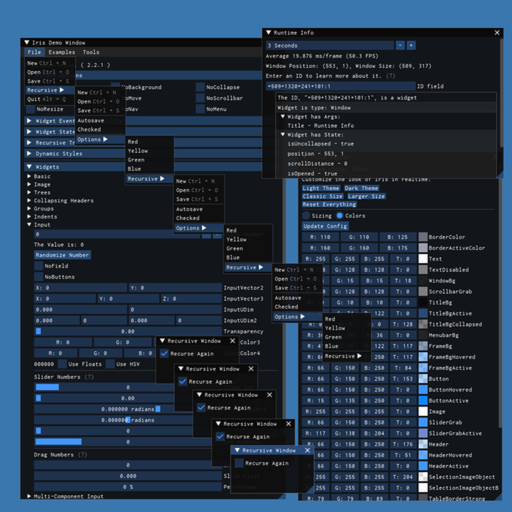Apply the Light Theme button
Image resolution: width=512 pixels, height=512 pixels.
coord(321,188)
